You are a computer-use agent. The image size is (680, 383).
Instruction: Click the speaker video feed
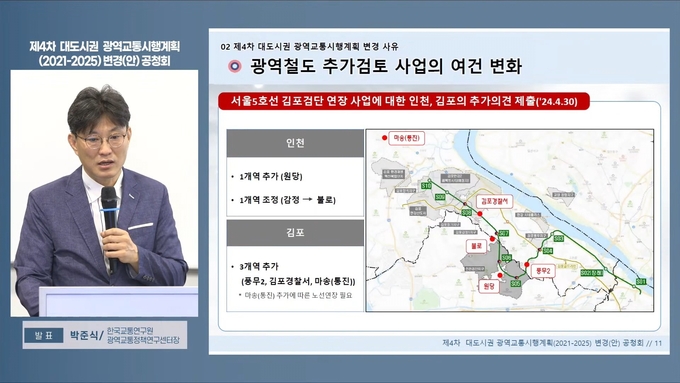105,193
